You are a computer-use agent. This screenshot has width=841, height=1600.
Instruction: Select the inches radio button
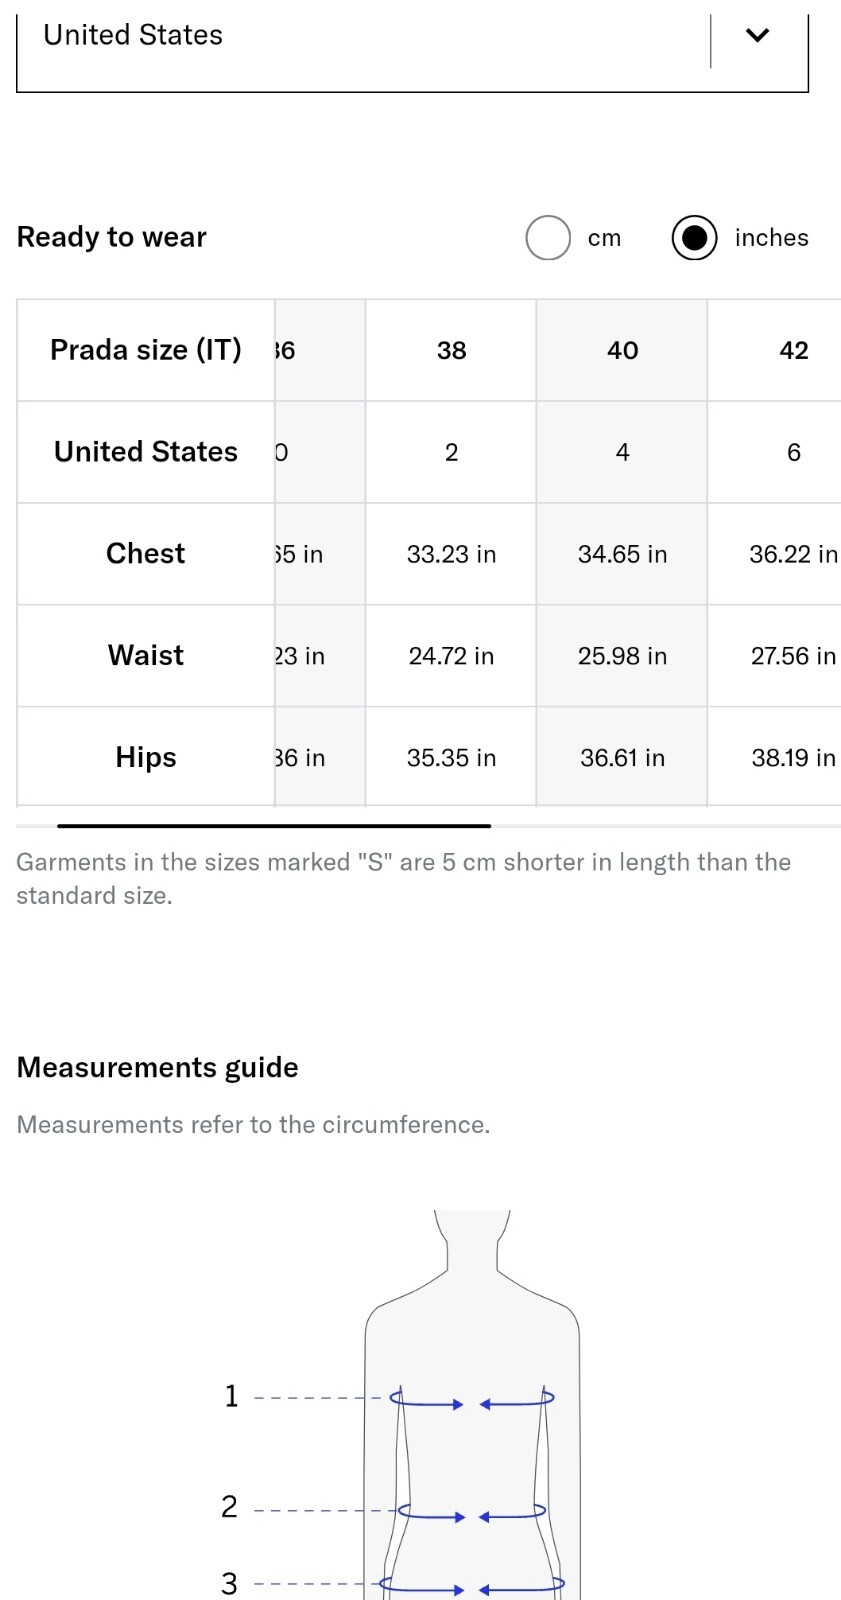[x=694, y=238]
